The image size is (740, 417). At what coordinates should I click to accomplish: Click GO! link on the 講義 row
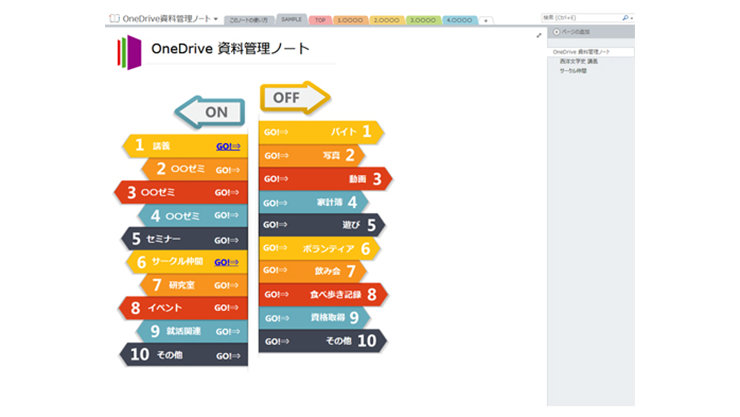coord(228,146)
